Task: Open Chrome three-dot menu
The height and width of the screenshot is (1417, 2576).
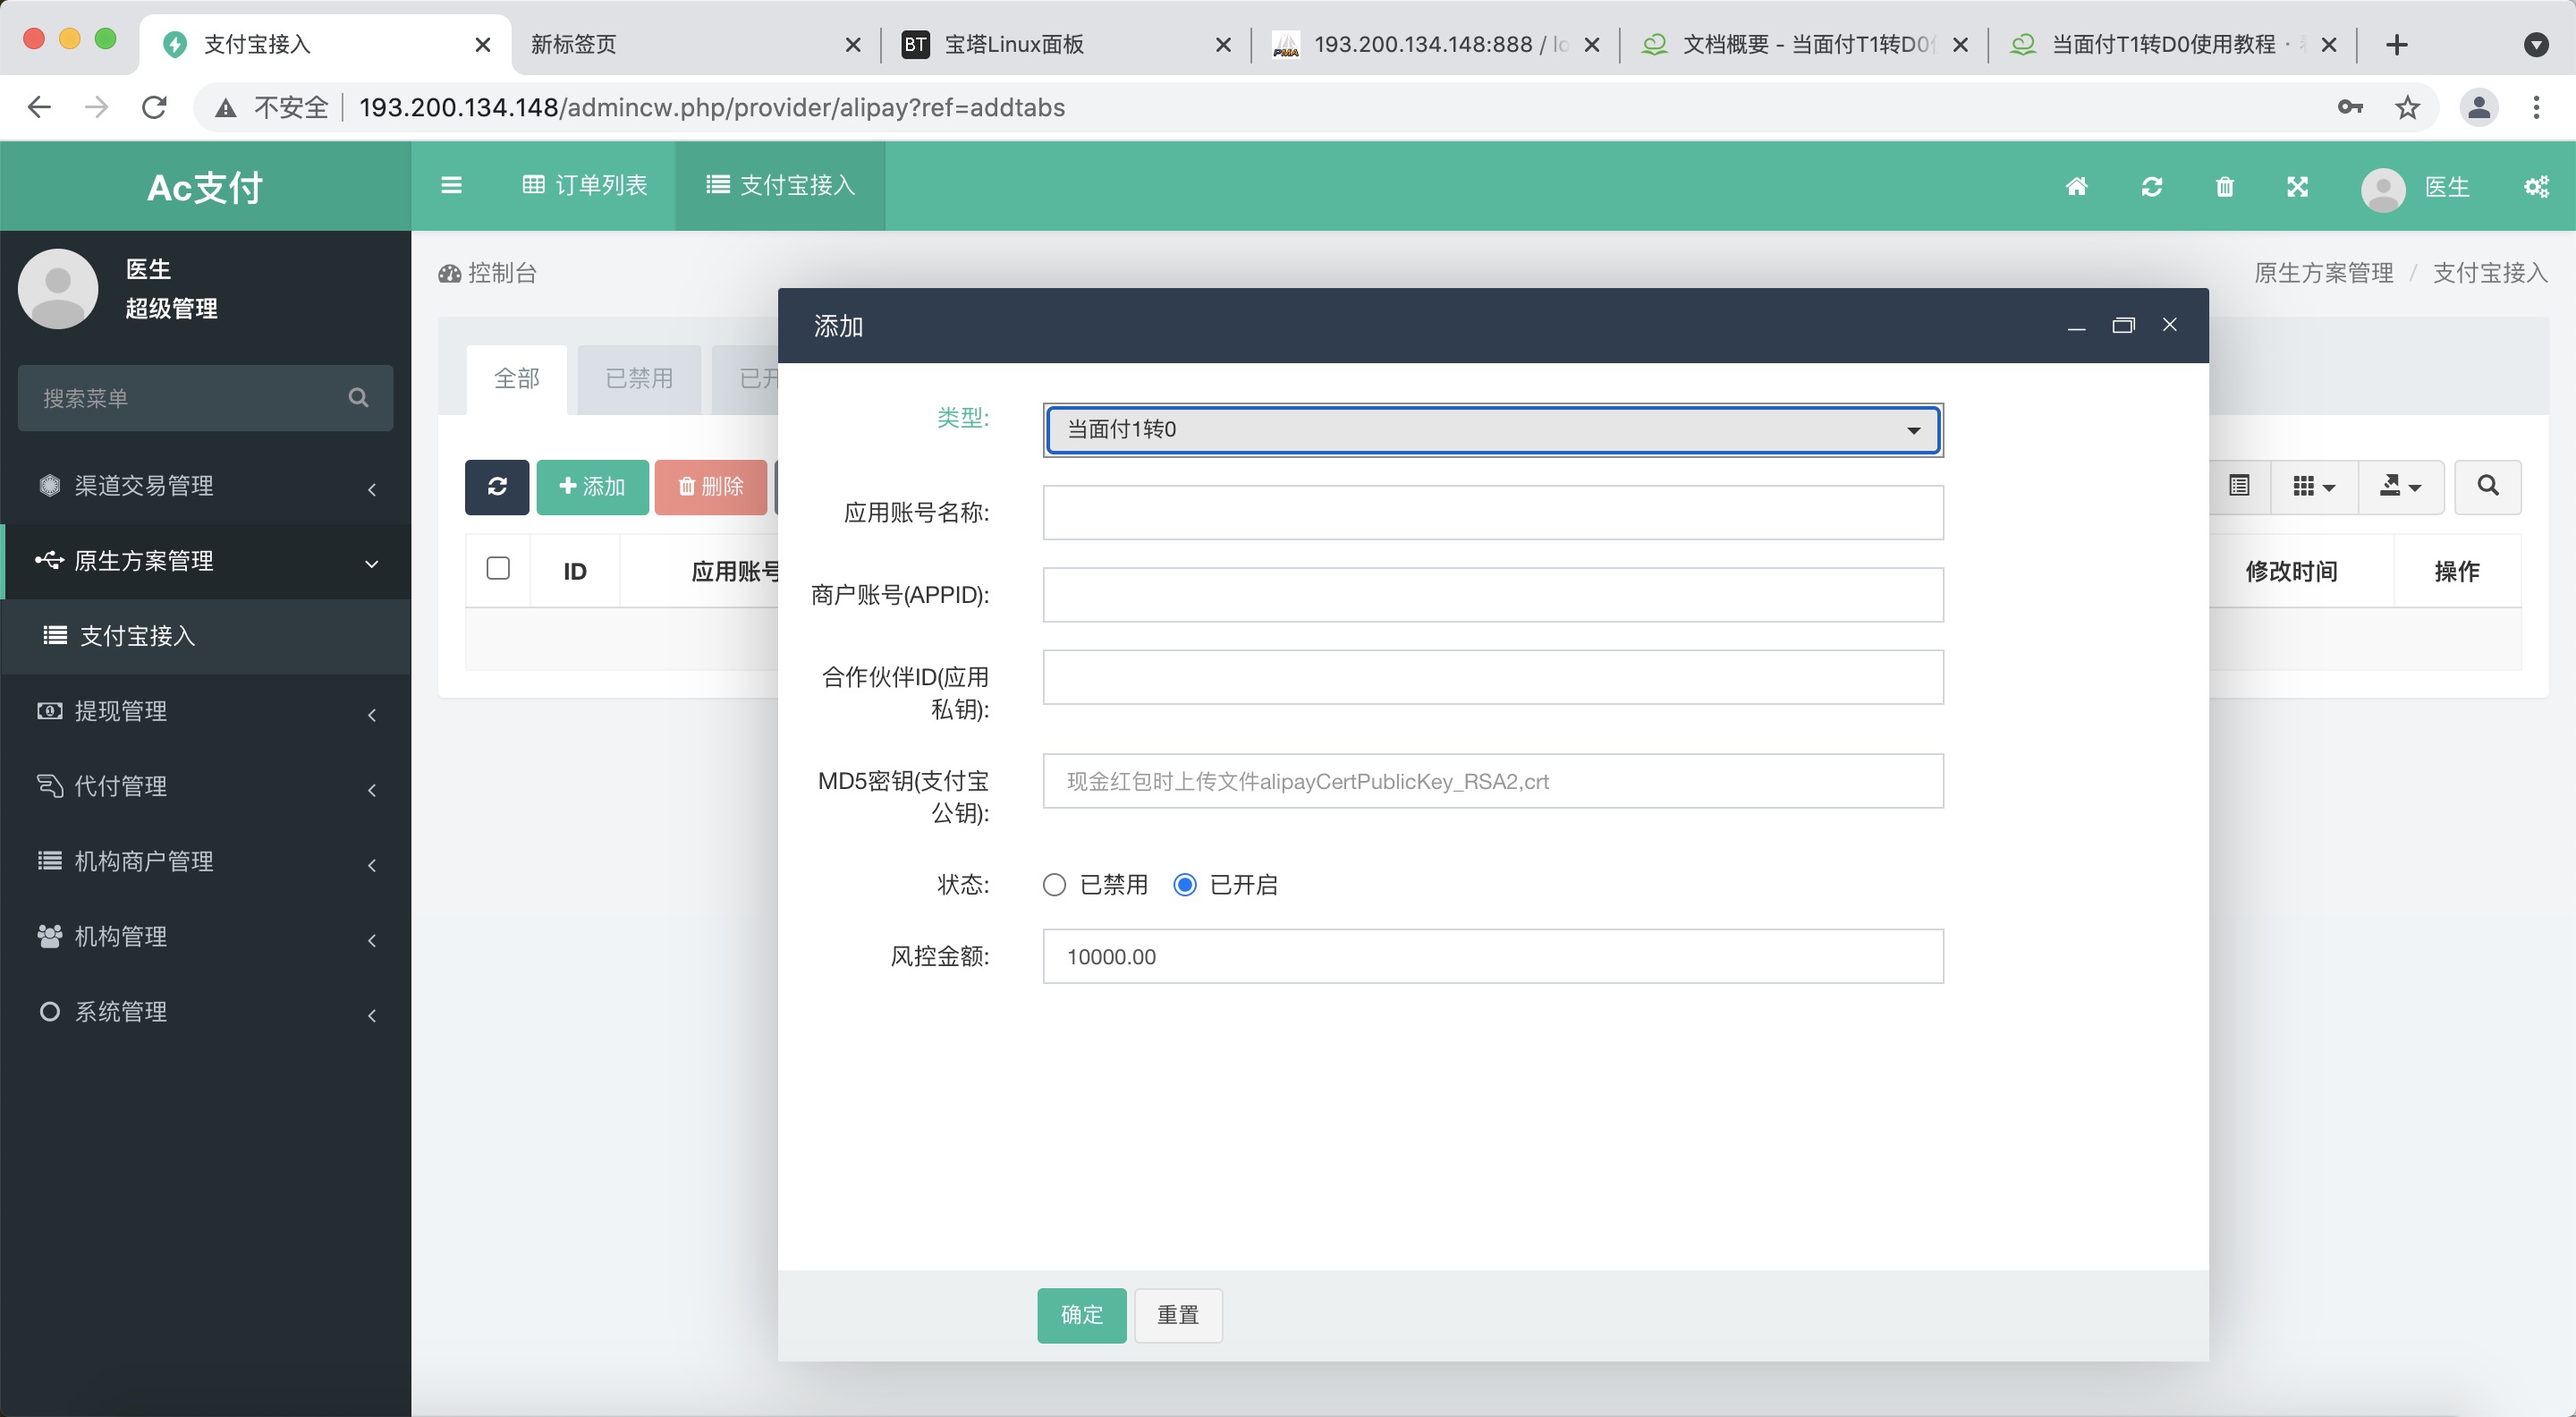Action: pyautogui.click(x=2536, y=107)
